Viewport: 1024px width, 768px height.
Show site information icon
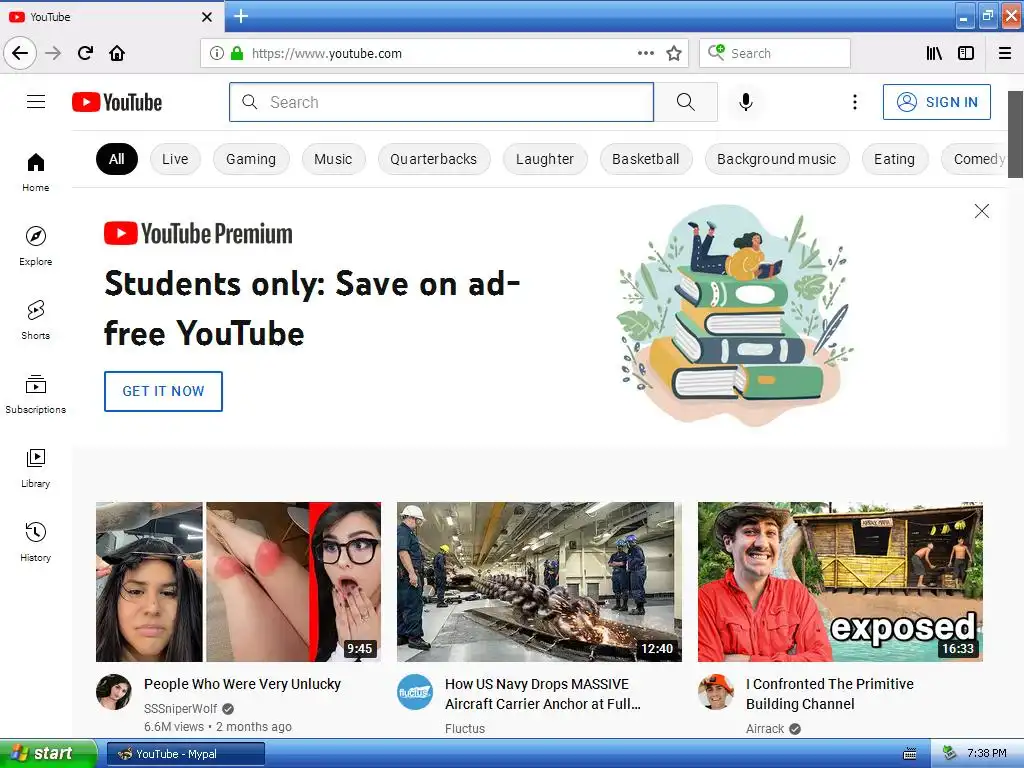click(217, 54)
